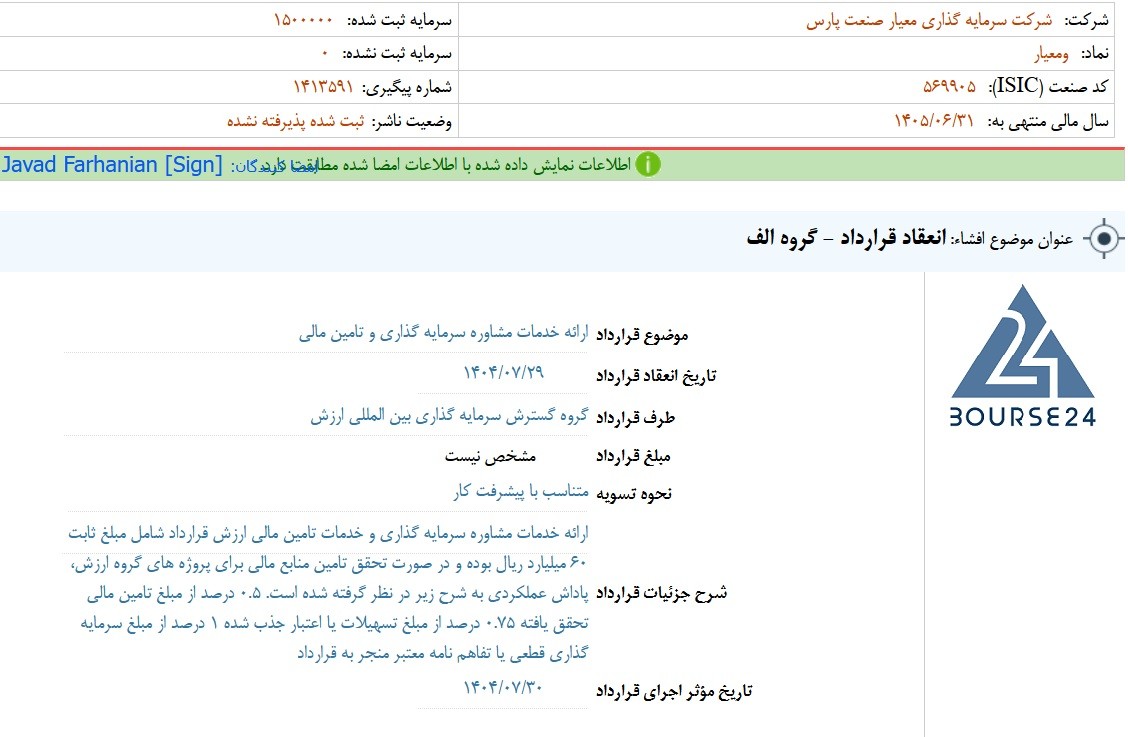Click the label "سال مالی منتهی به:"

(x=1048, y=121)
